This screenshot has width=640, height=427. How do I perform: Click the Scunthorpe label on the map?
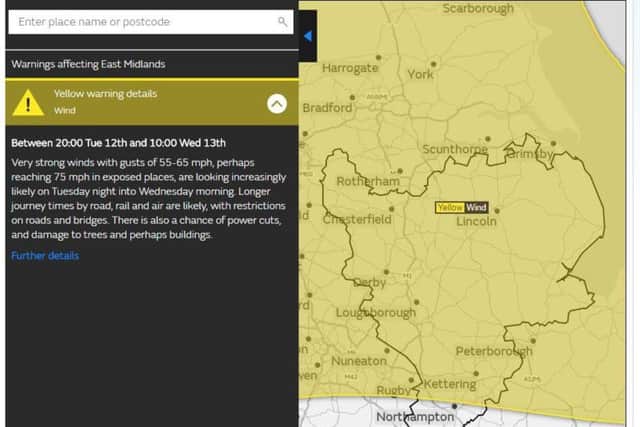pyautogui.click(x=455, y=149)
